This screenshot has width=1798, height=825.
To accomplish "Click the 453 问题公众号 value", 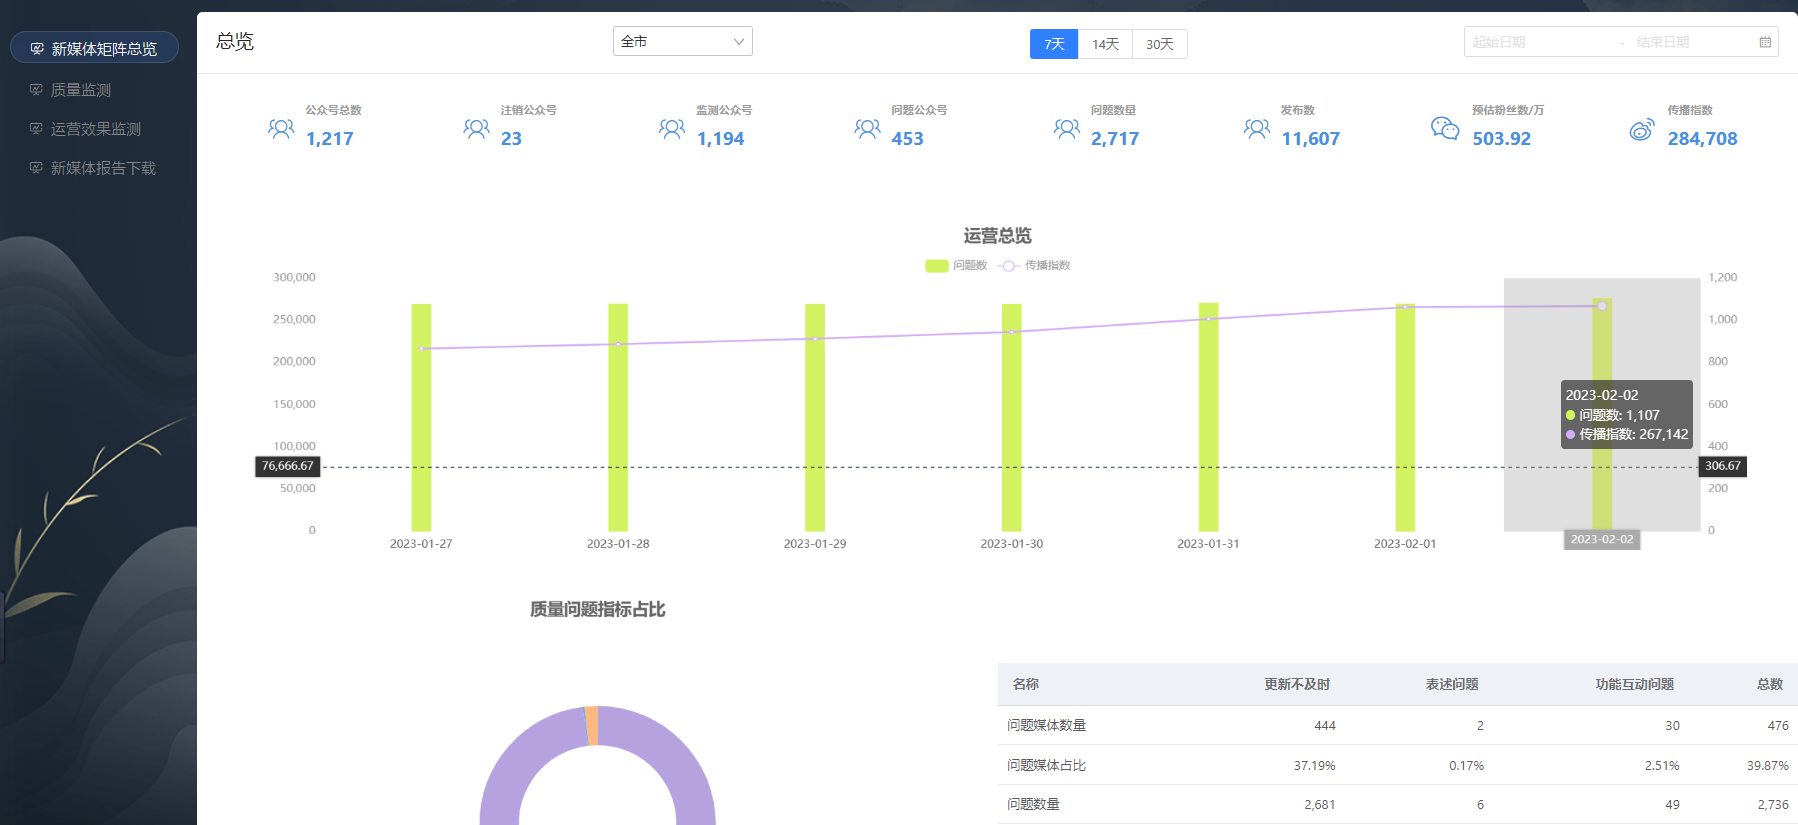I will [x=907, y=139].
